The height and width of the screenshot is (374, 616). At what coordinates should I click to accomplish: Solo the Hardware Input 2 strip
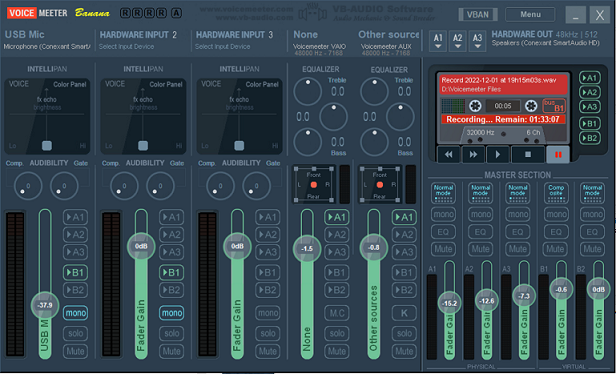point(171,334)
